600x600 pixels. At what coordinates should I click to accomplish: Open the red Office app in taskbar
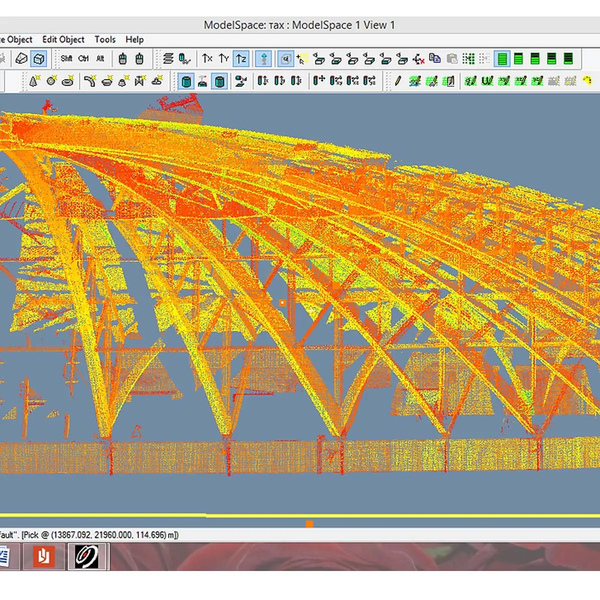point(42,556)
